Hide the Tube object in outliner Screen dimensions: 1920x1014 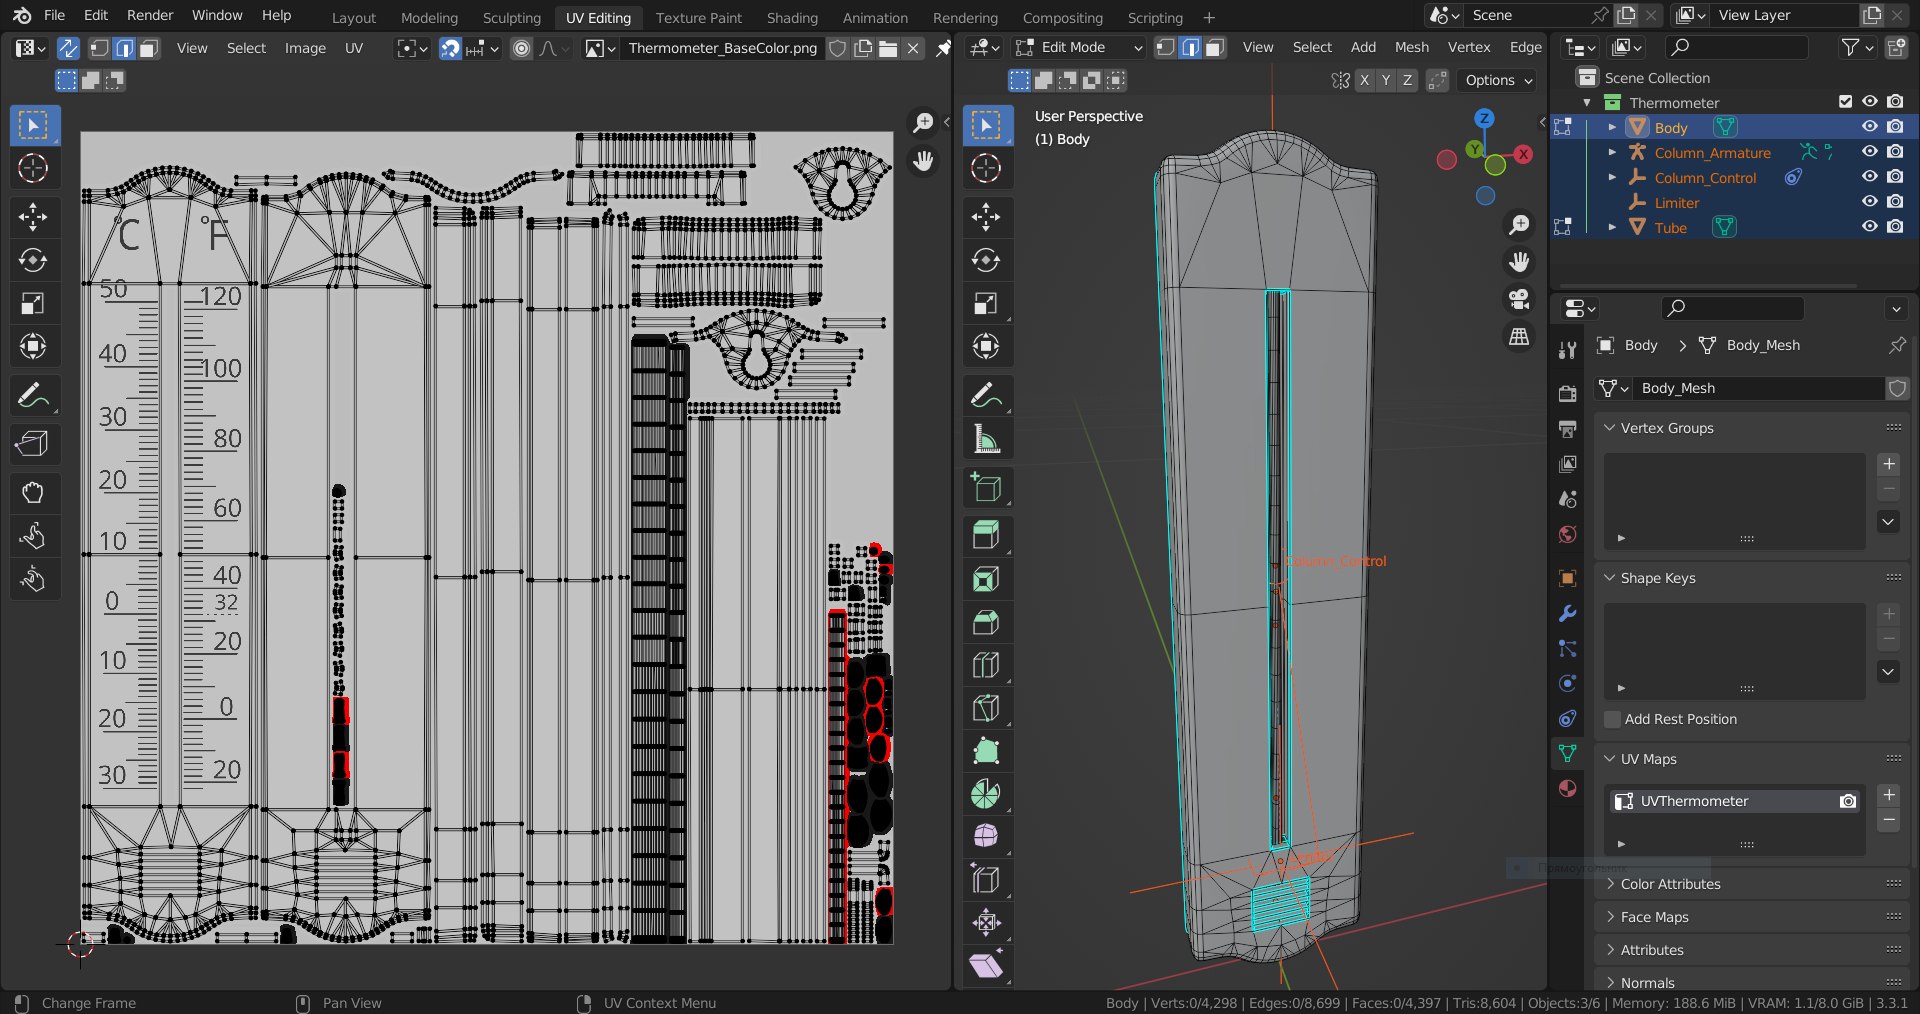pos(1869,227)
